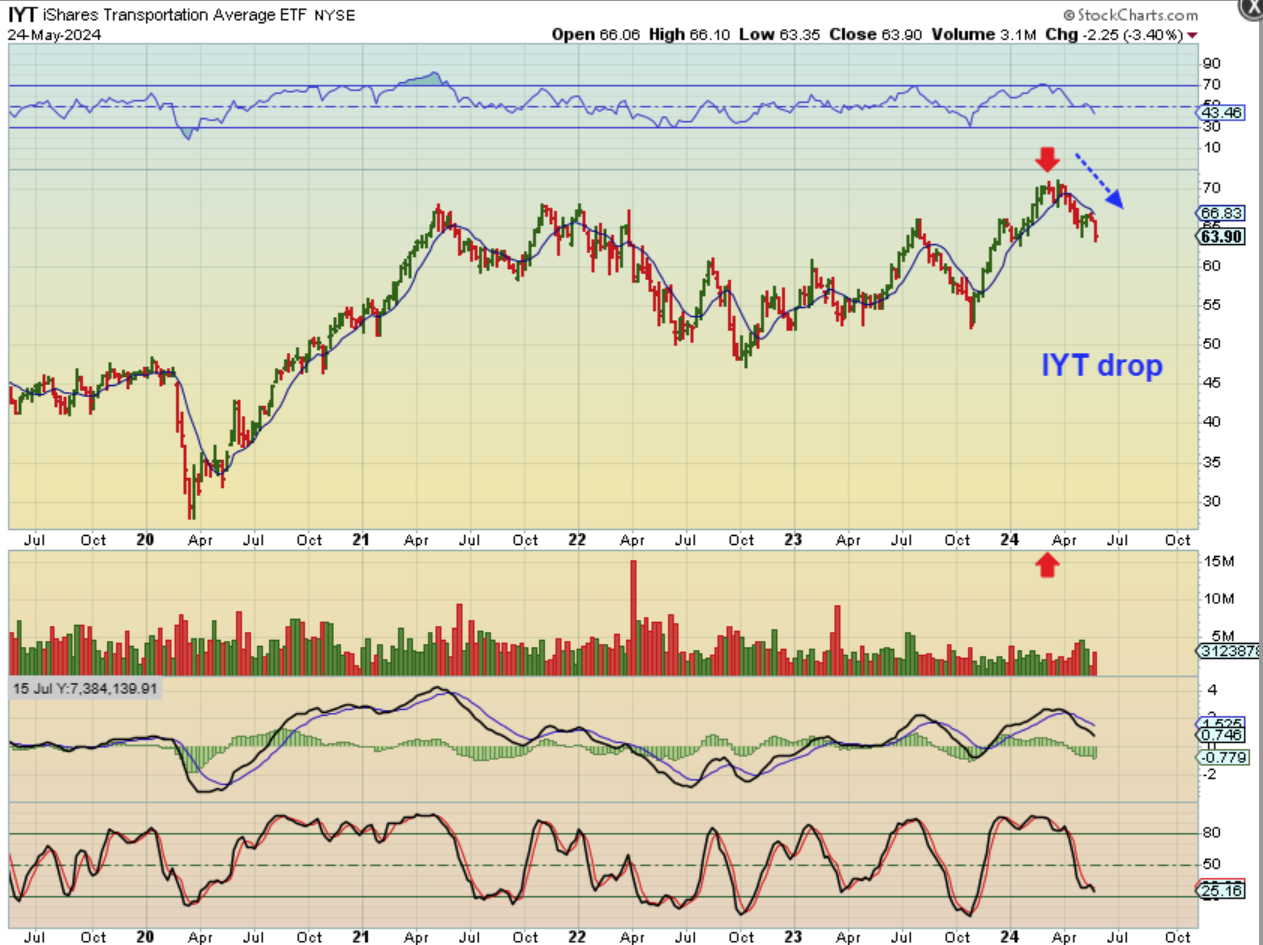
Task: Click the RSI reading 43.46 label
Action: pyautogui.click(x=1222, y=113)
